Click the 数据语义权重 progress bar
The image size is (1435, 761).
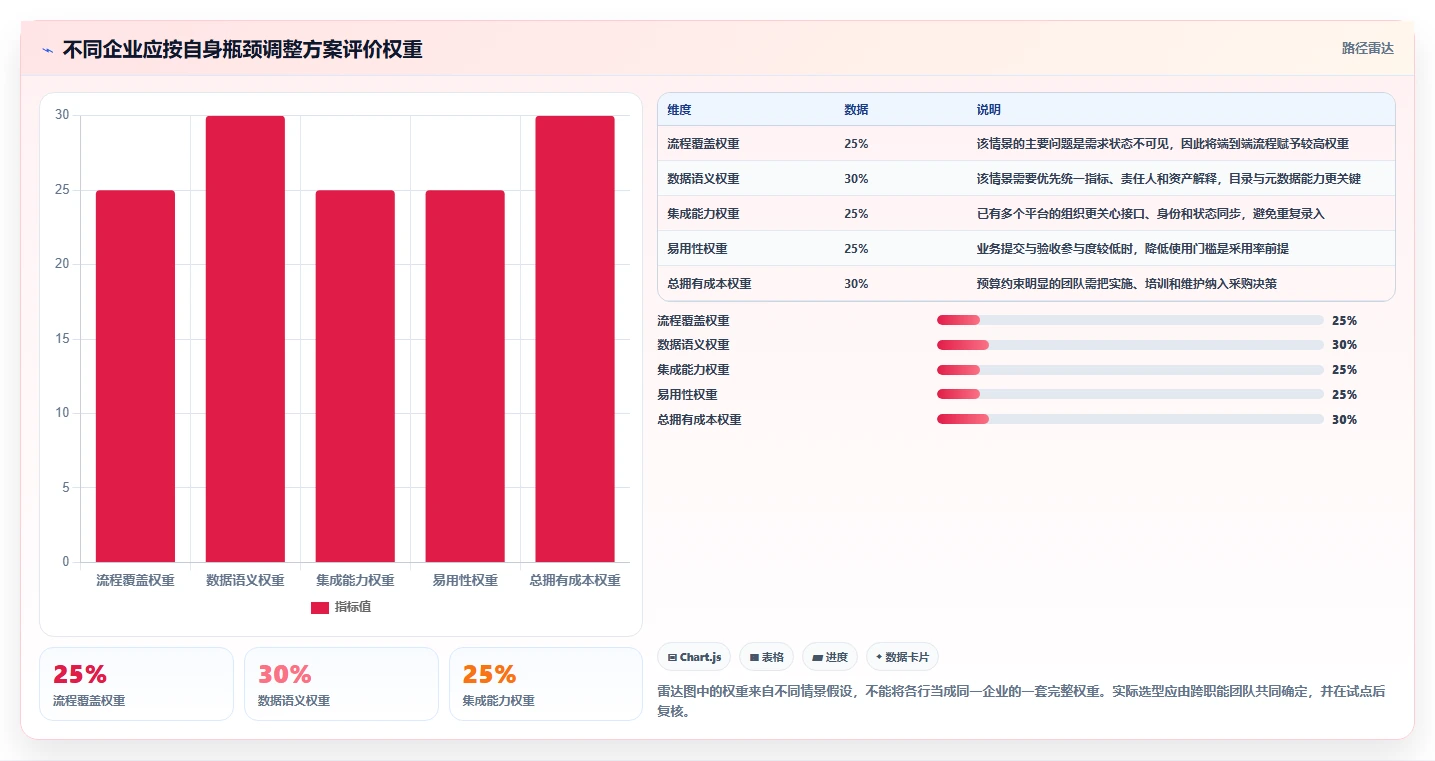(x=1130, y=345)
